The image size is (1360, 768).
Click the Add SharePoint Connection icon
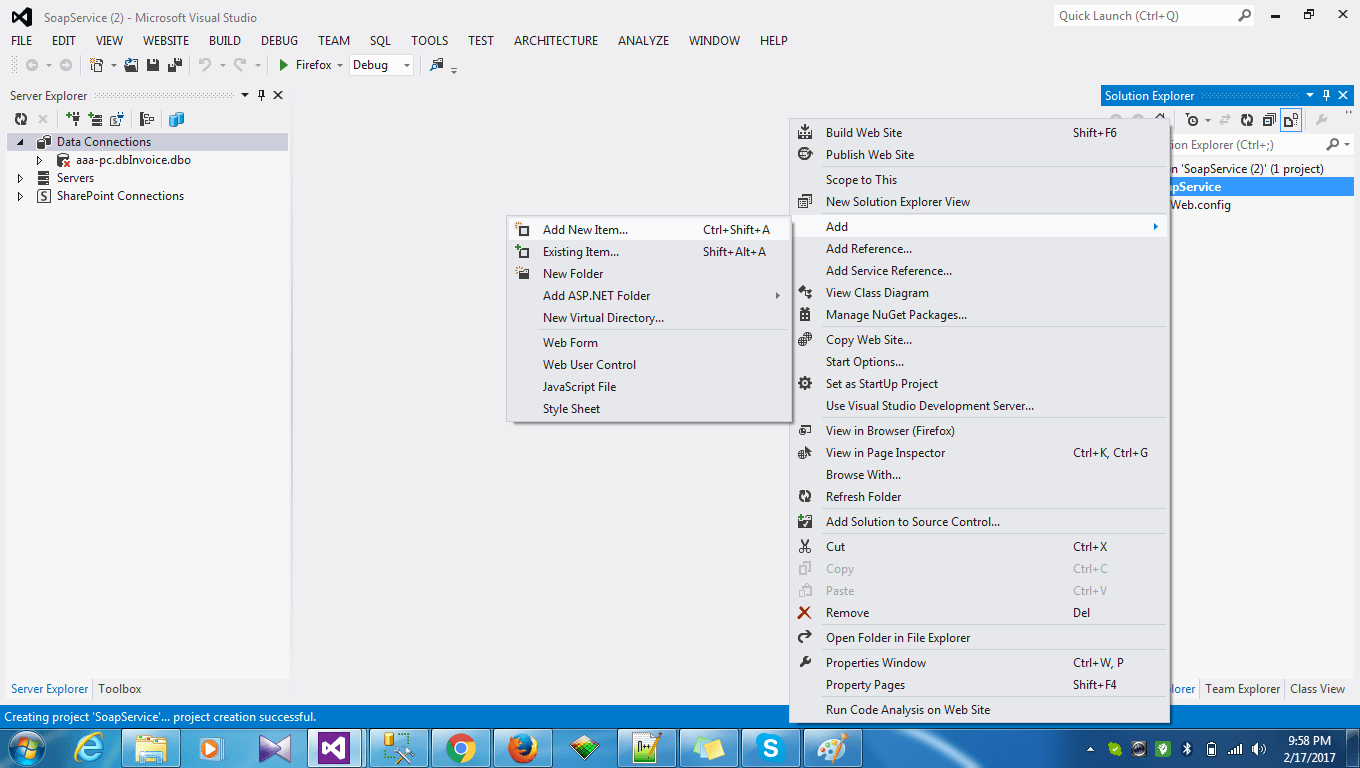117,119
